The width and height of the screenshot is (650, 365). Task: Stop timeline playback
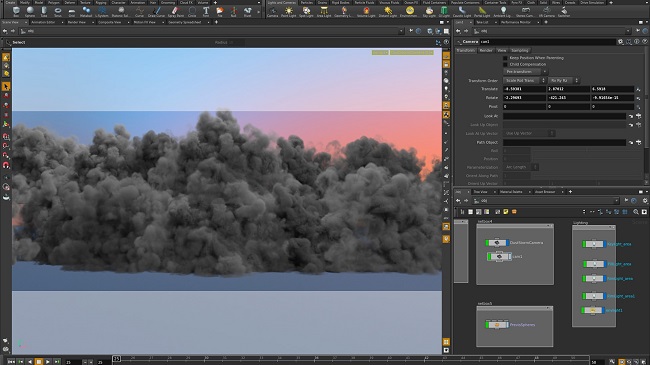pos(39,362)
